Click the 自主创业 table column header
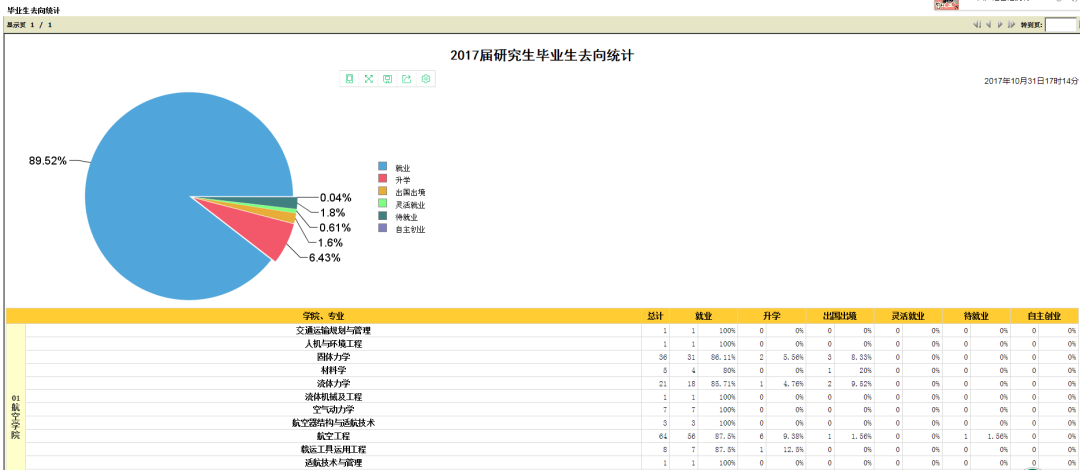Screen dimensions: 1080x470 click(1044, 316)
